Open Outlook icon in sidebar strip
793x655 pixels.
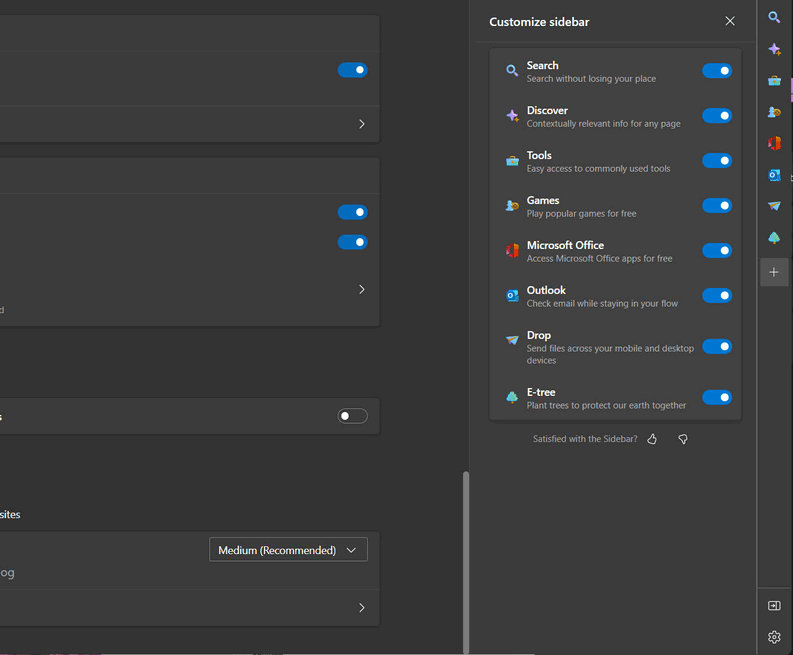click(774, 175)
